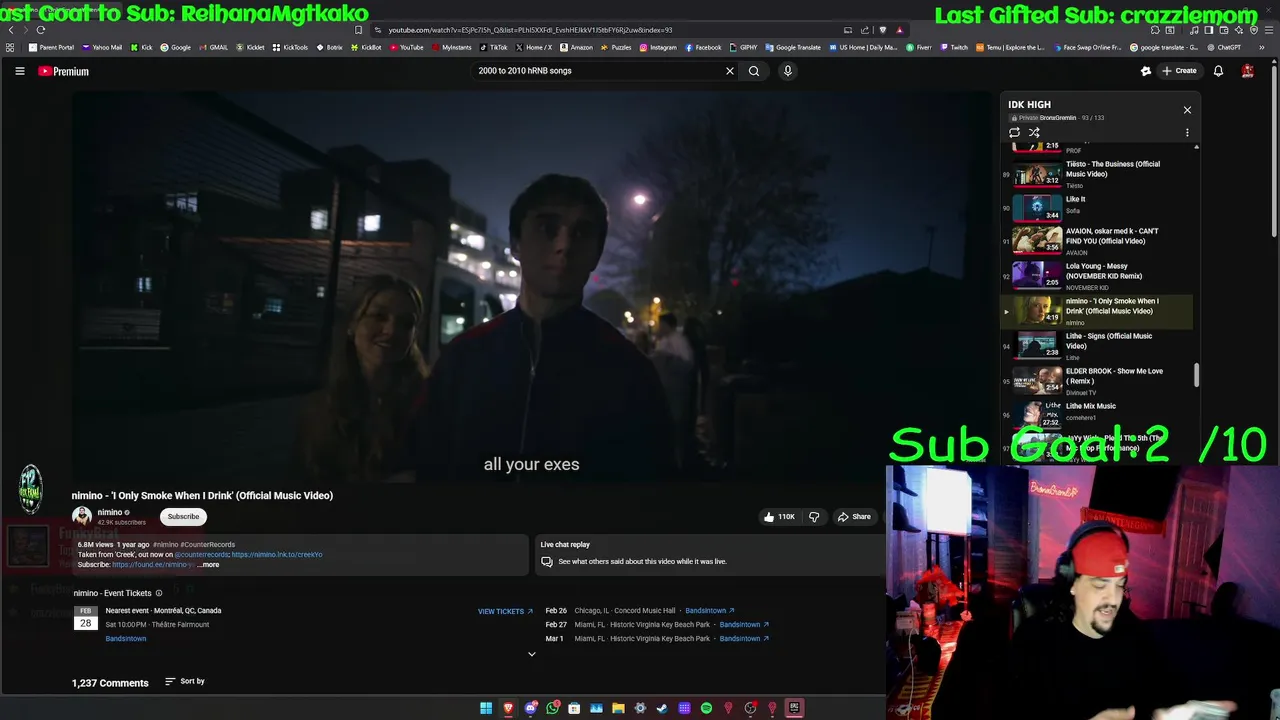Image resolution: width=1280 pixels, height=720 pixels.
Task: Open Windows Start menu
Action: click(x=486, y=708)
